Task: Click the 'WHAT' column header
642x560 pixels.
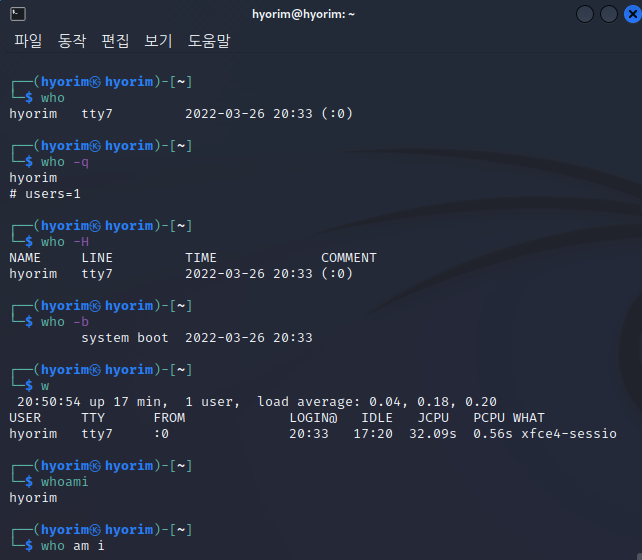Action: click(x=529, y=418)
